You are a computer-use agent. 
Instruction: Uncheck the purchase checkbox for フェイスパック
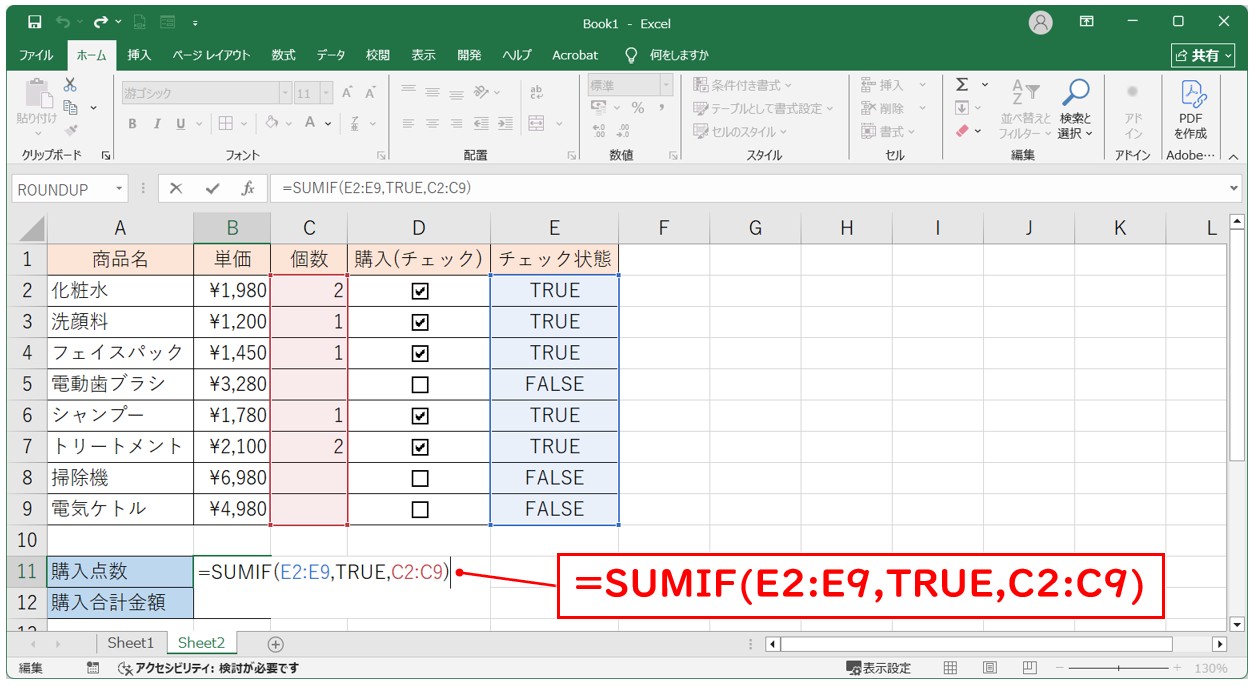coord(420,353)
